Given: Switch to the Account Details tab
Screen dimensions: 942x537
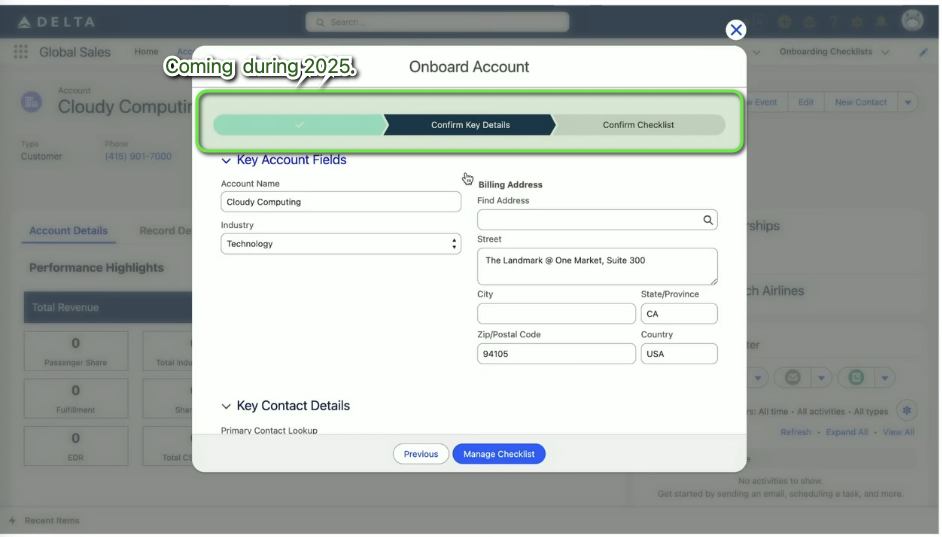Looking at the screenshot, I should tap(68, 231).
